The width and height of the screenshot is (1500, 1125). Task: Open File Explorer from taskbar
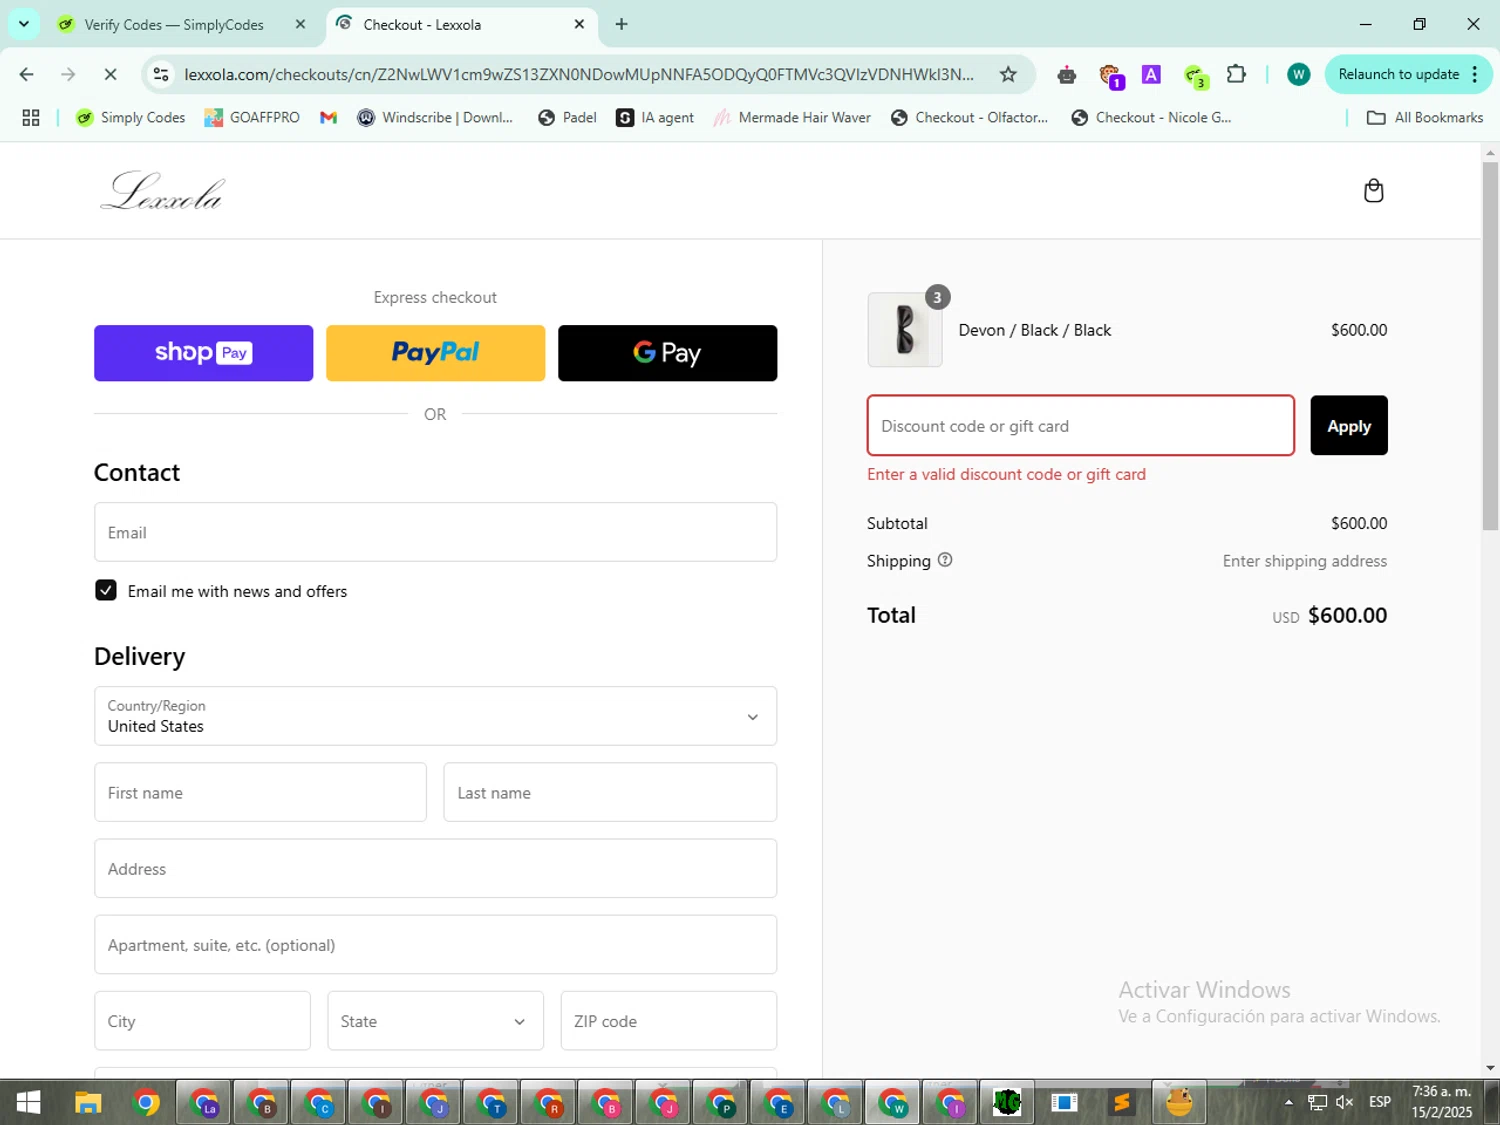pyautogui.click(x=88, y=1102)
